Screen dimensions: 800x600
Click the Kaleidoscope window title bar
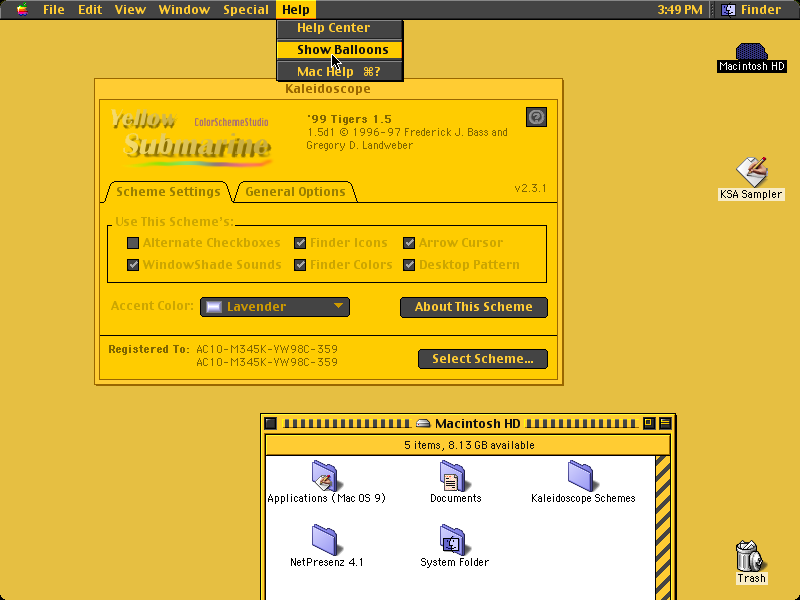coord(329,89)
